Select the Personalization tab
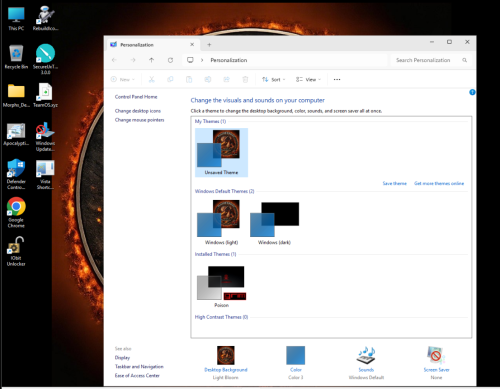500x389 pixels. click(x=152, y=45)
